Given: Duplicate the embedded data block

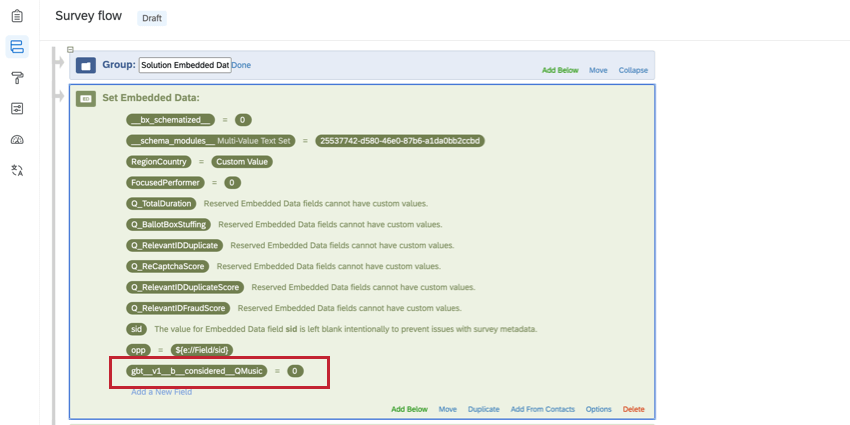Looking at the screenshot, I should 484,409.
